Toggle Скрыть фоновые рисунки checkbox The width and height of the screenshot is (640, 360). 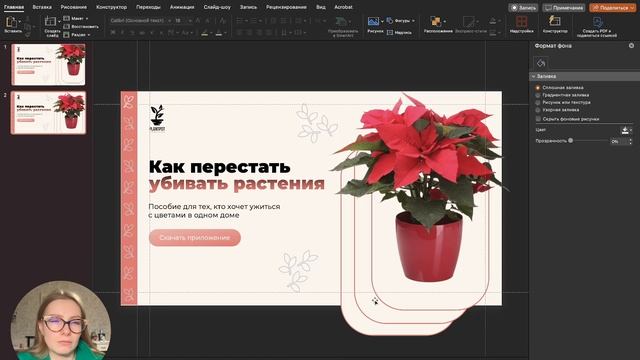point(538,119)
